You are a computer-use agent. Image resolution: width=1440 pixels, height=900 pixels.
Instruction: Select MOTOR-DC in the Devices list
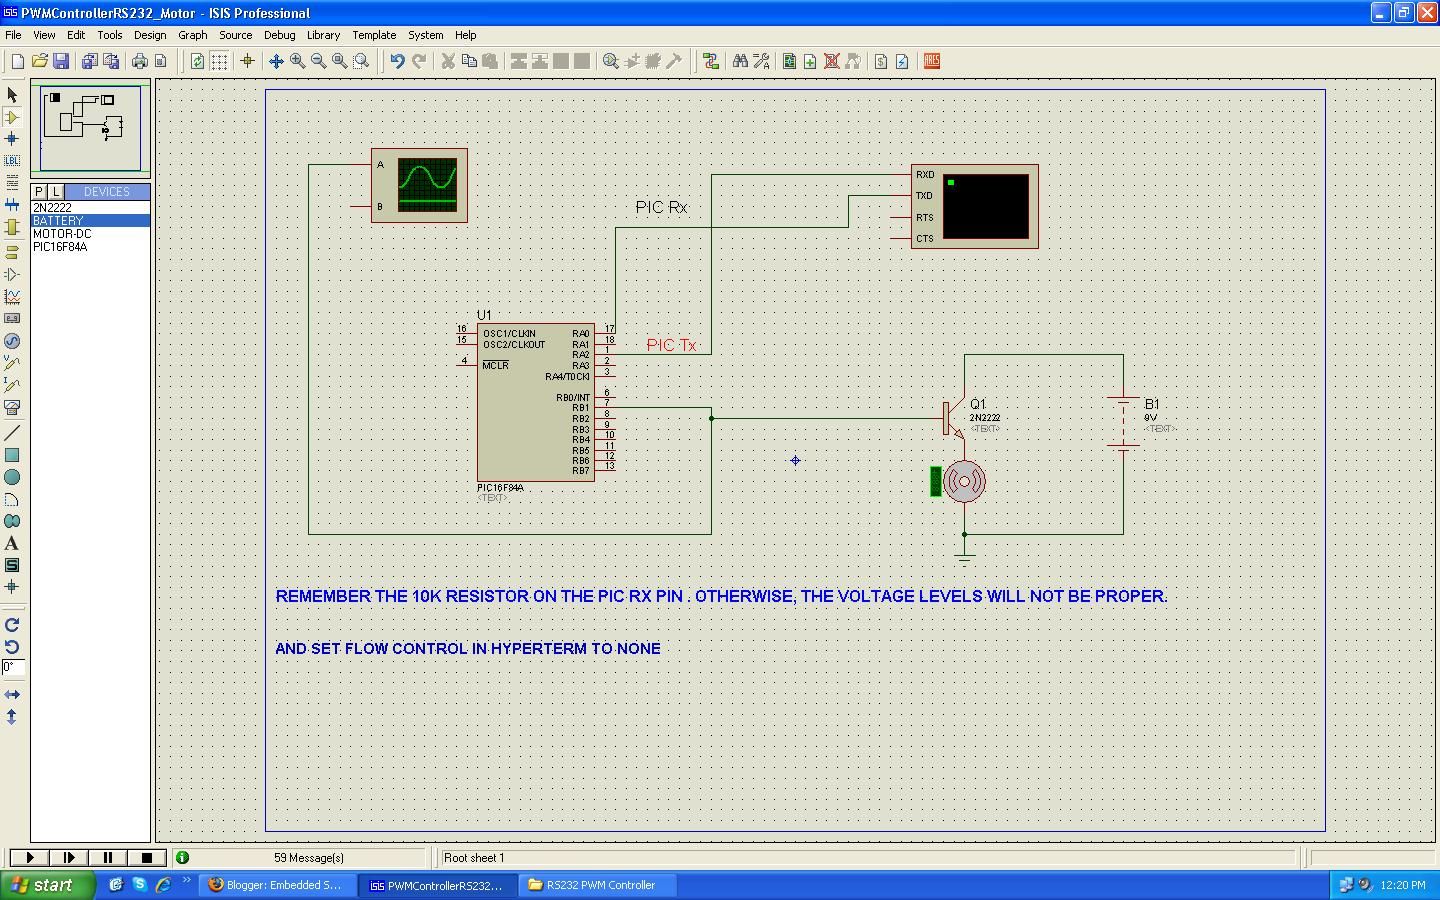(x=63, y=233)
